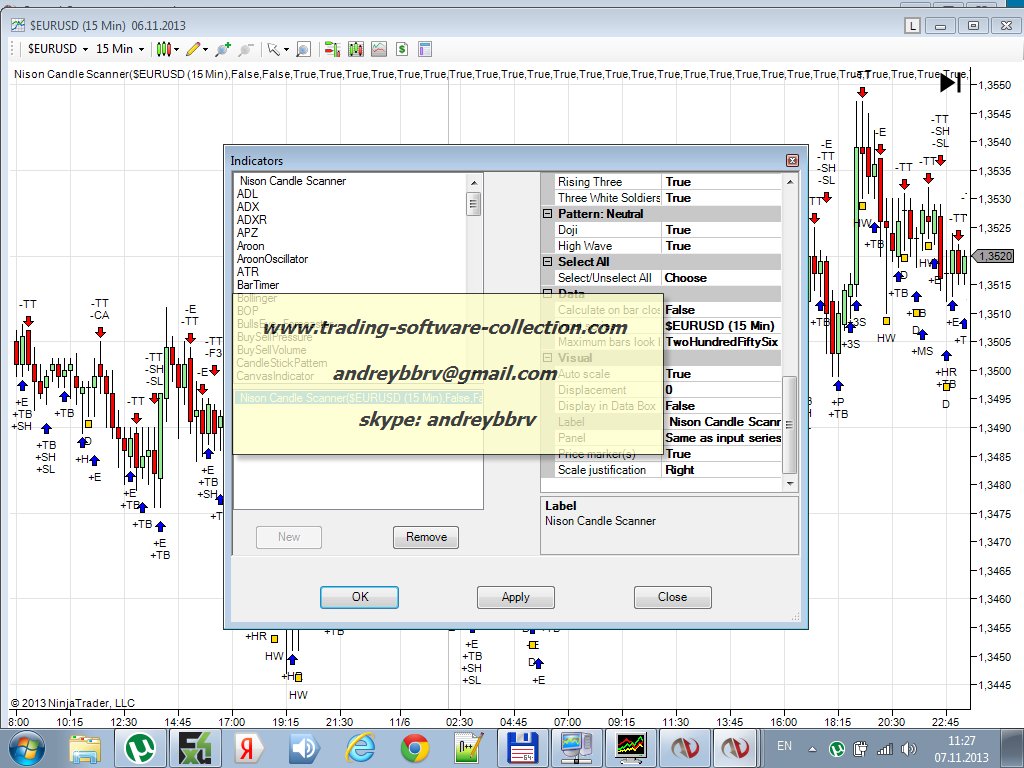Click the green dollar sign icon
The height and width of the screenshot is (768, 1024).
[402, 48]
